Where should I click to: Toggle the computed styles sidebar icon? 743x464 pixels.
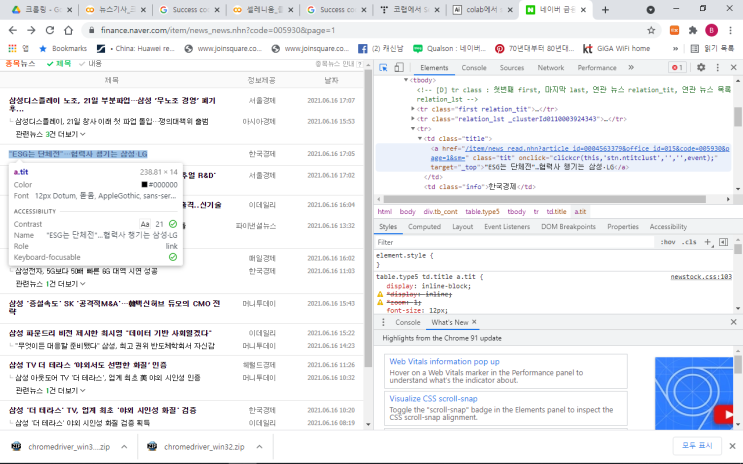(723, 242)
